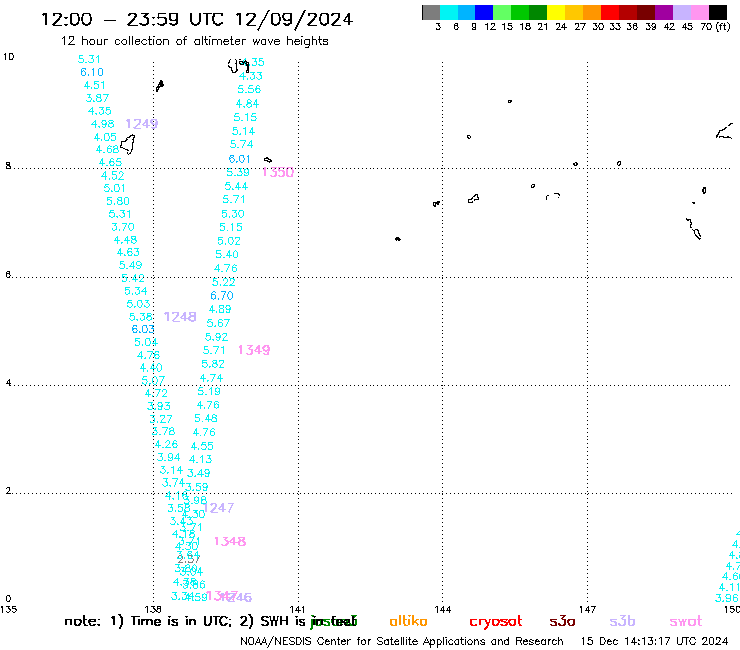Select the timestamp '15 Dec 14:13:17 UTC 2024'
The image size is (740, 650).
point(654,641)
